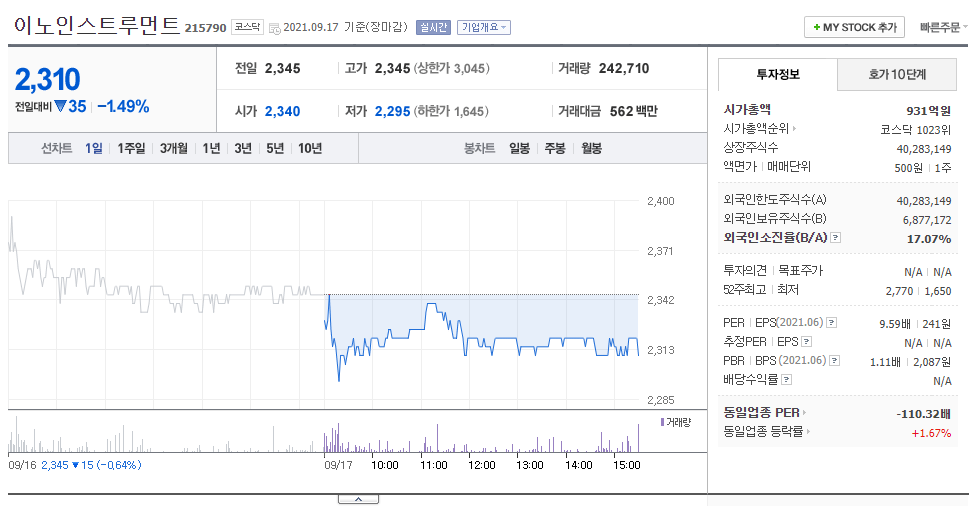The height and width of the screenshot is (506, 975).
Task: Click the 거래량 value 242,710
Action: coord(624,68)
